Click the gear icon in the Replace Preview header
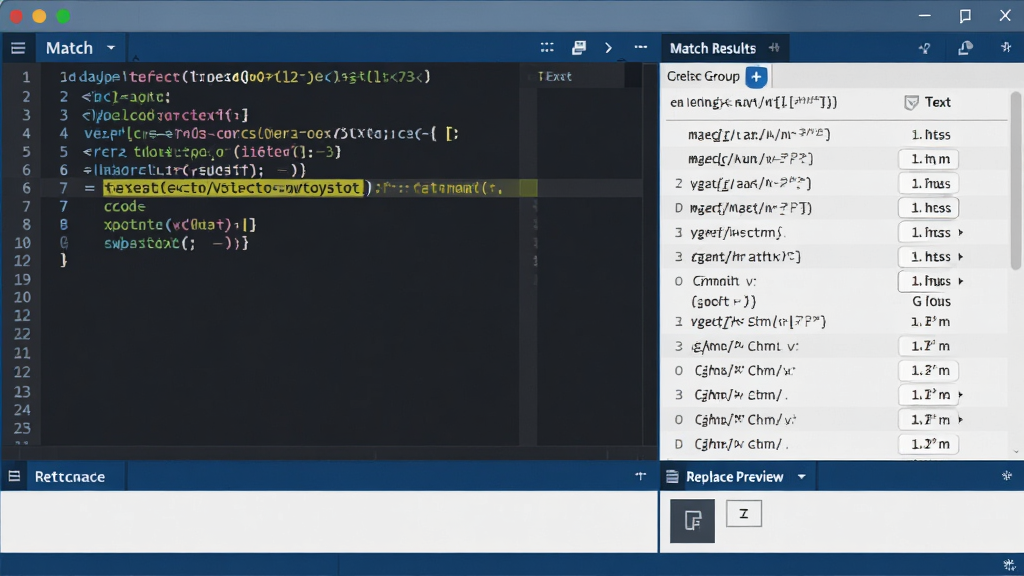 pyautogui.click(x=1007, y=476)
